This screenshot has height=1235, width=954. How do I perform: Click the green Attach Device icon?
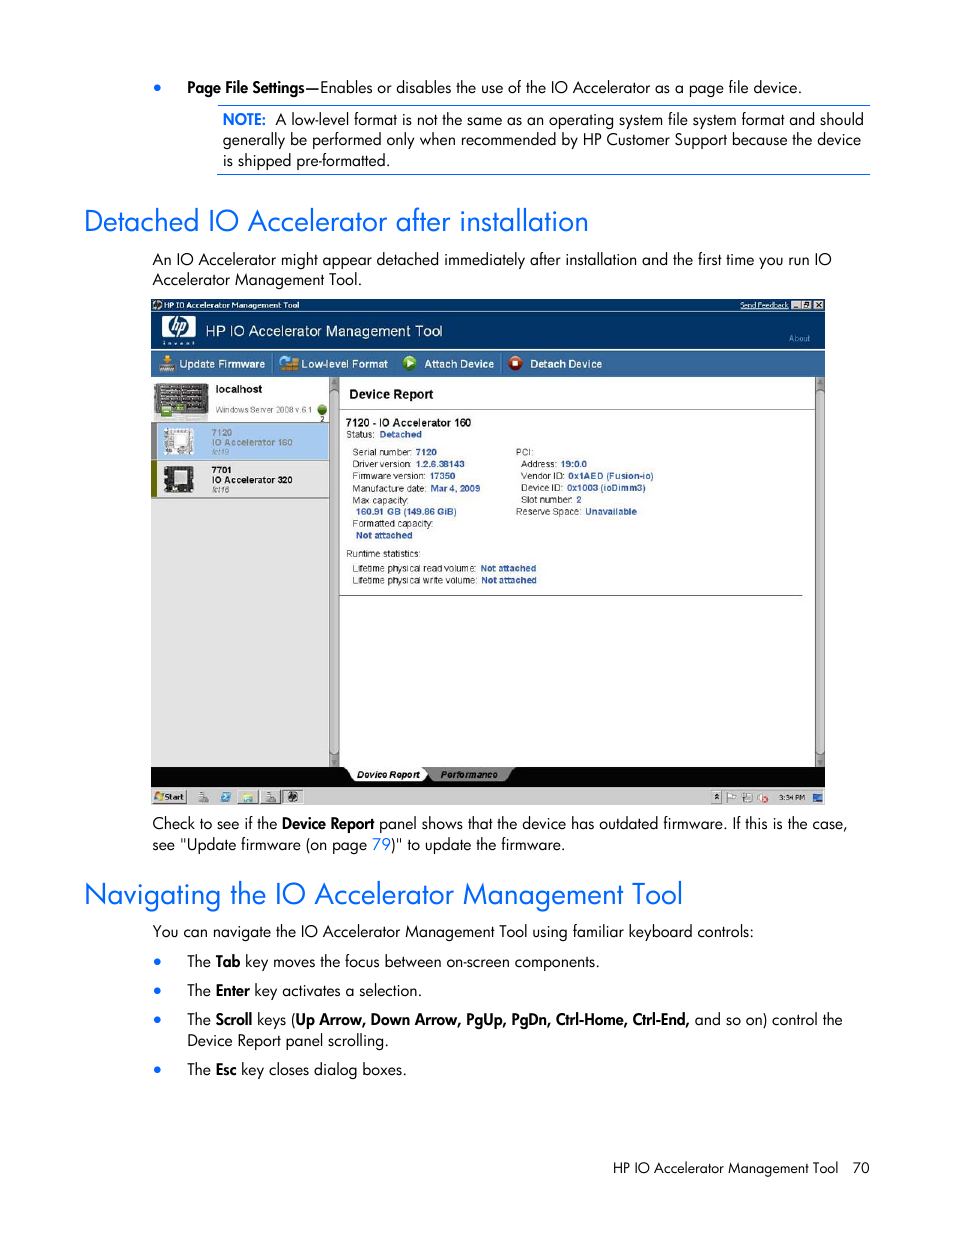pos(410,363)
